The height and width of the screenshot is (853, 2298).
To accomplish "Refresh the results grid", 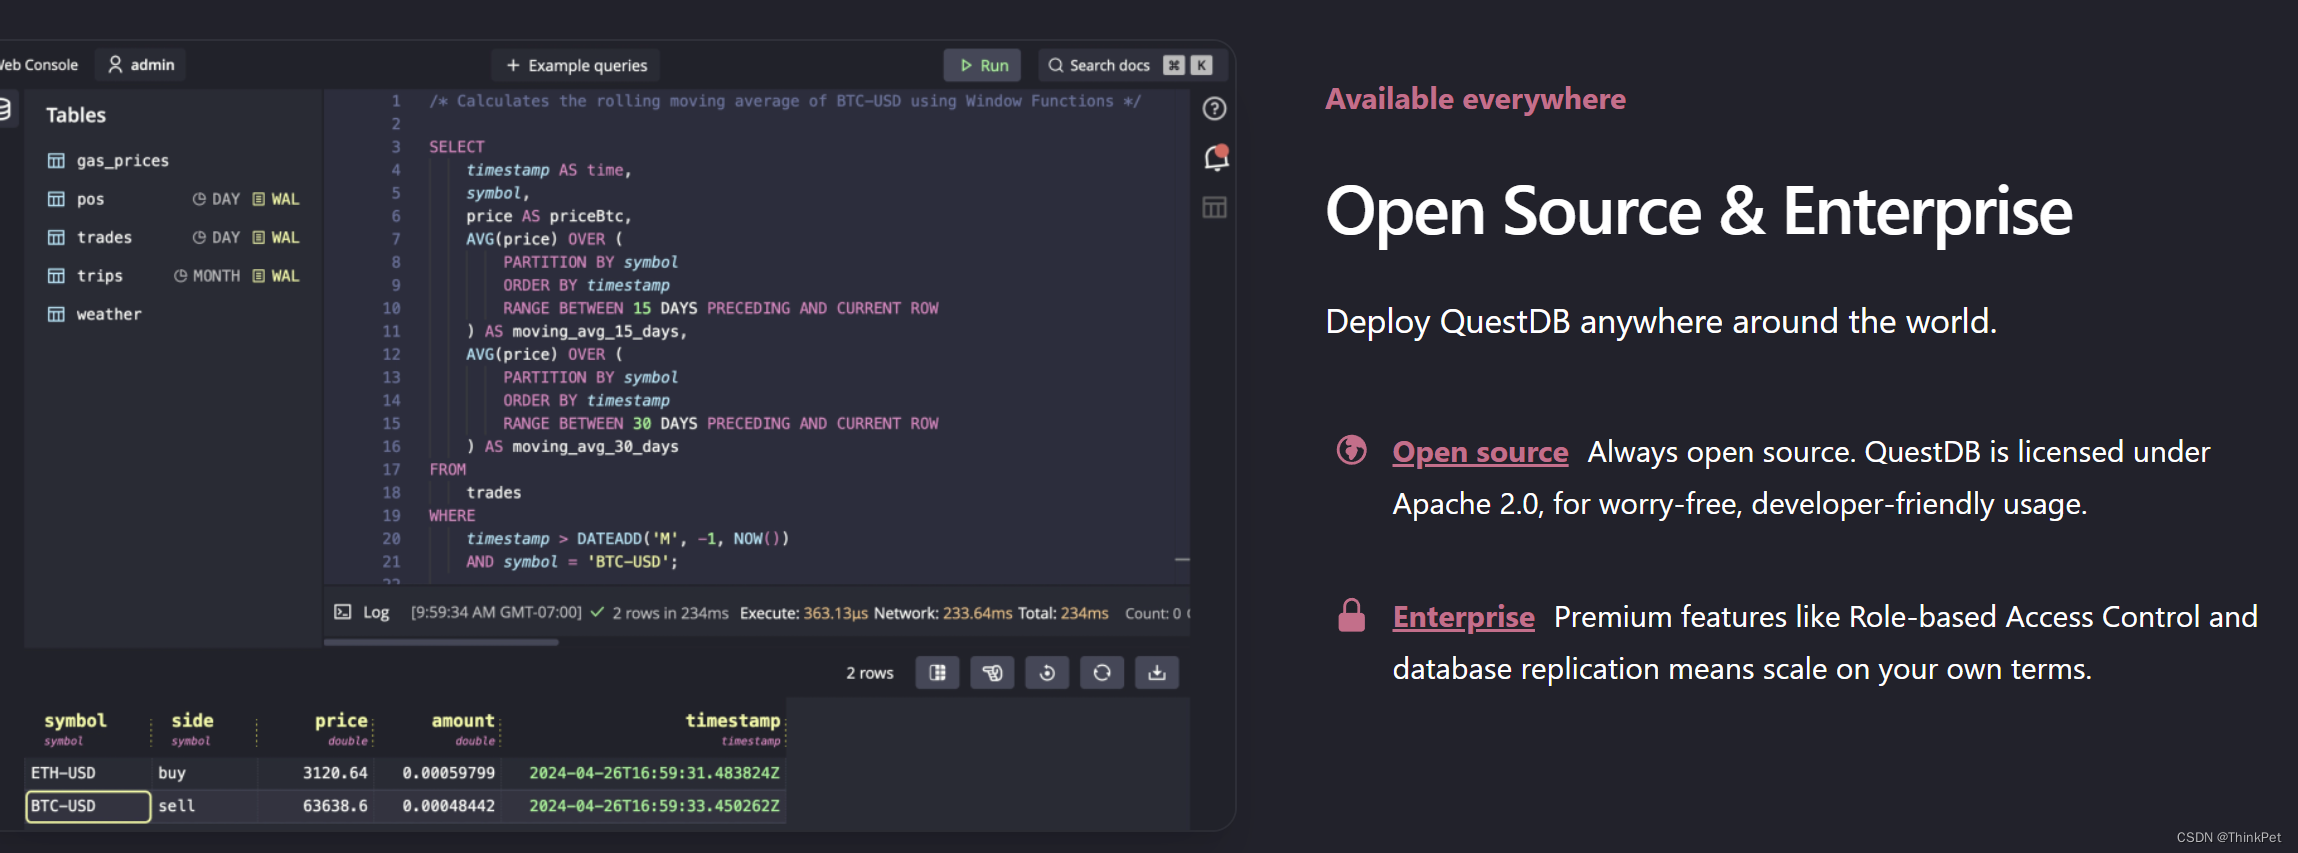I will (1102, 673).
